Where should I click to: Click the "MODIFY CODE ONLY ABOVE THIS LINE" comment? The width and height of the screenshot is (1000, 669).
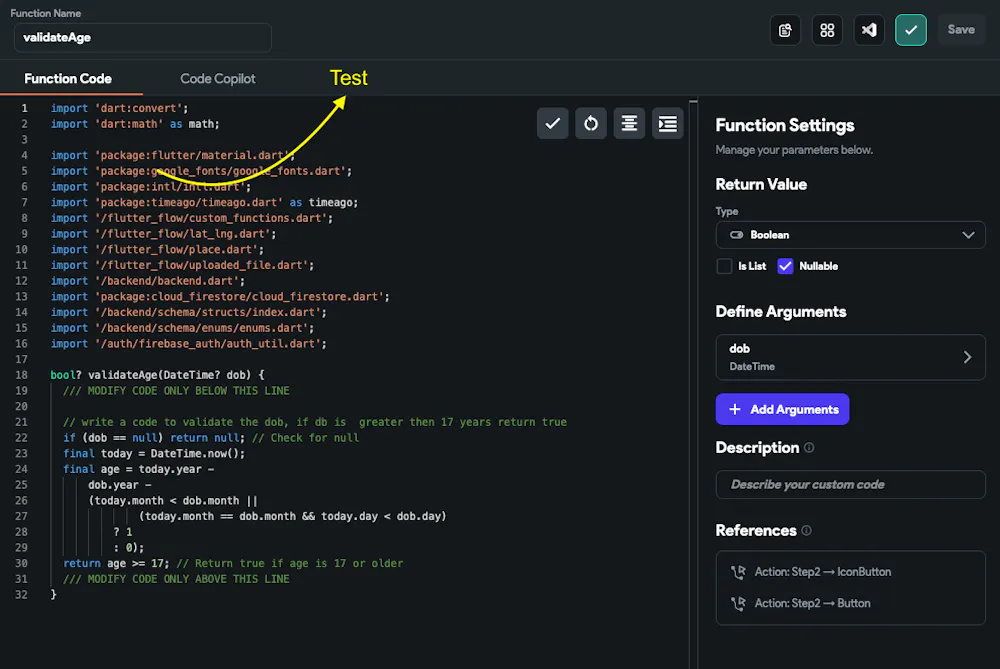(176, 579)
